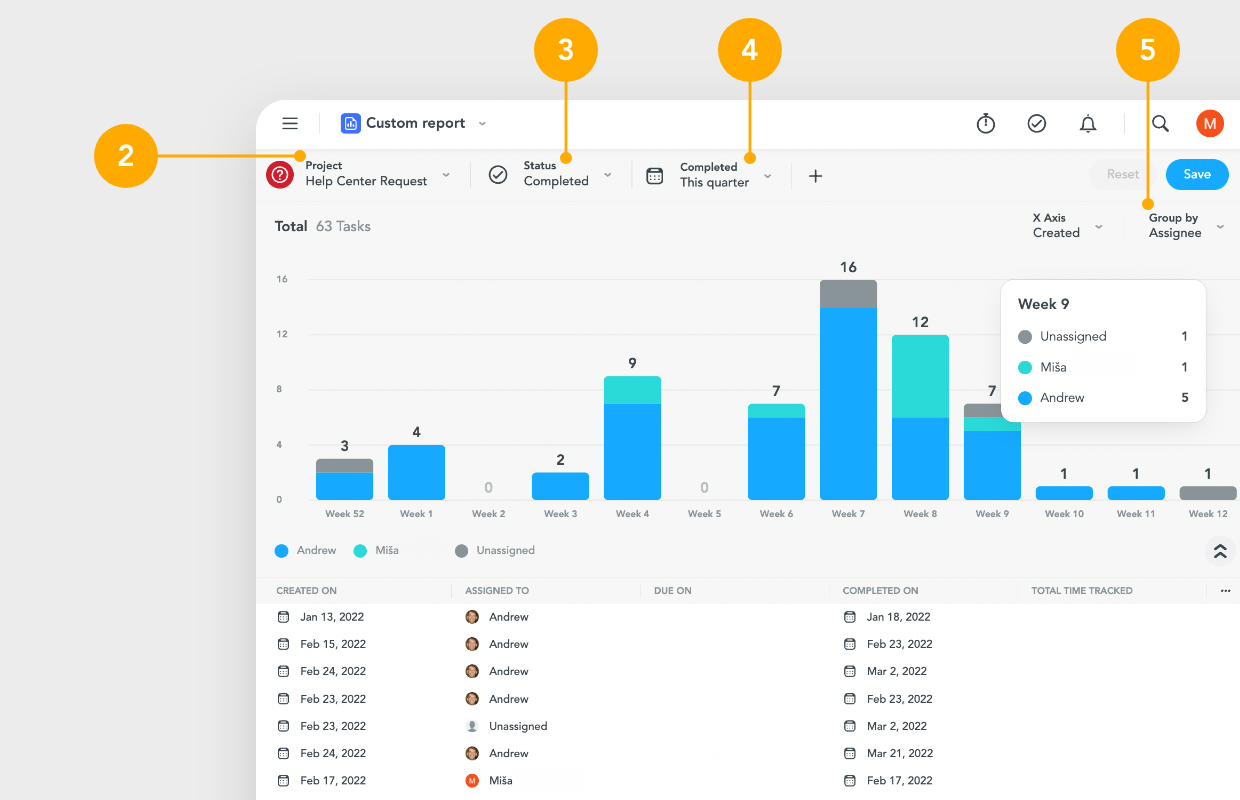
Task: Open the Custom report dropdown
Action: coord(482,123)
